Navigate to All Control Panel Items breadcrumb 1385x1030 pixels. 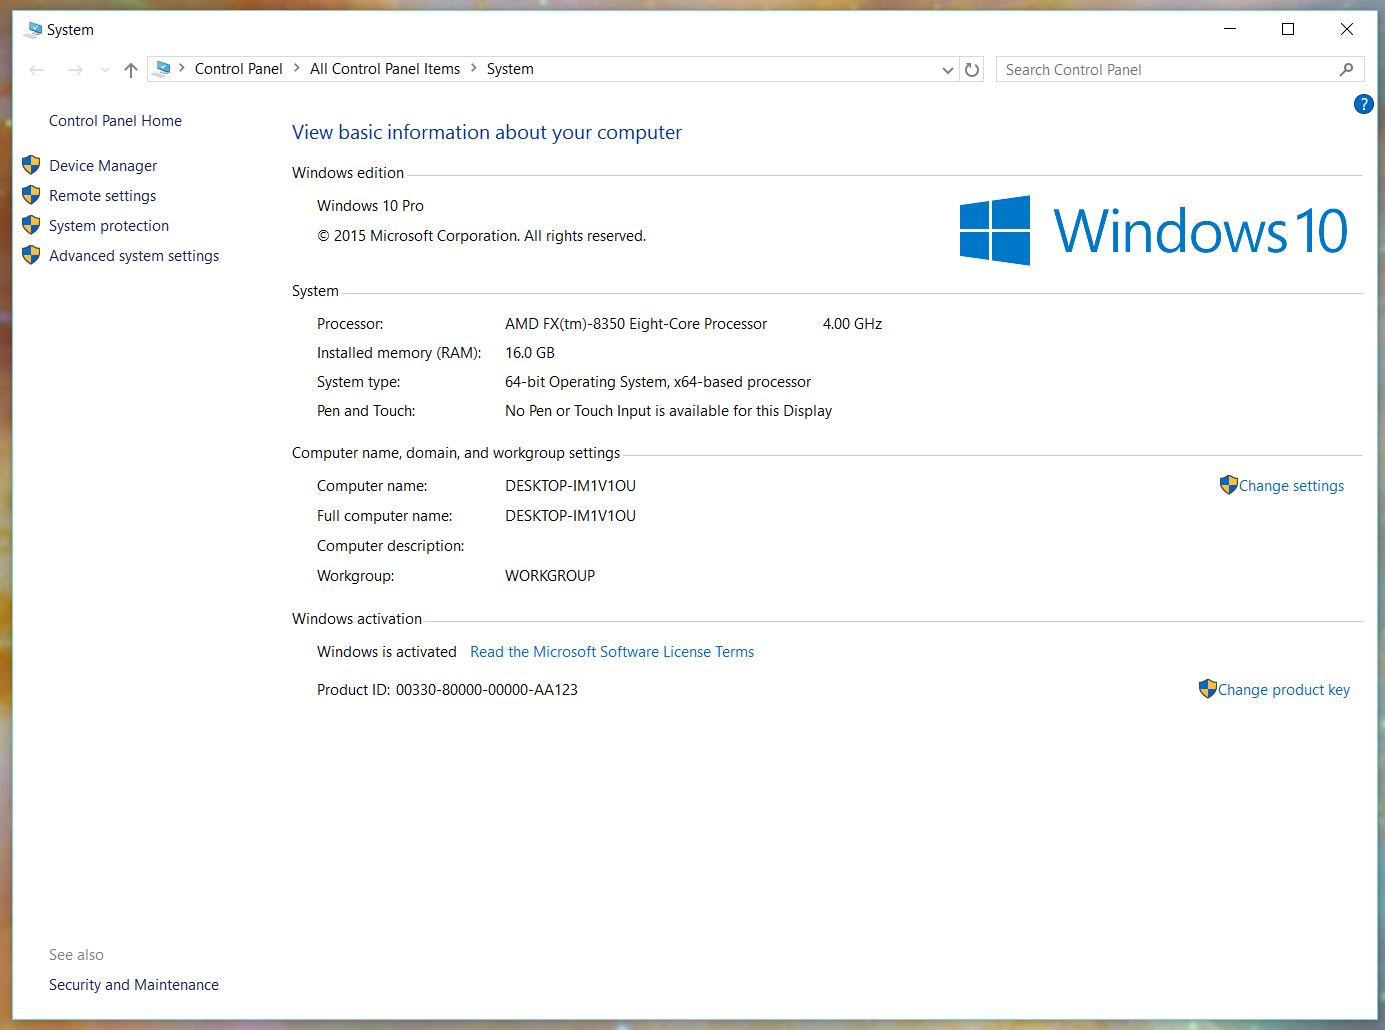tap(385, 69)
